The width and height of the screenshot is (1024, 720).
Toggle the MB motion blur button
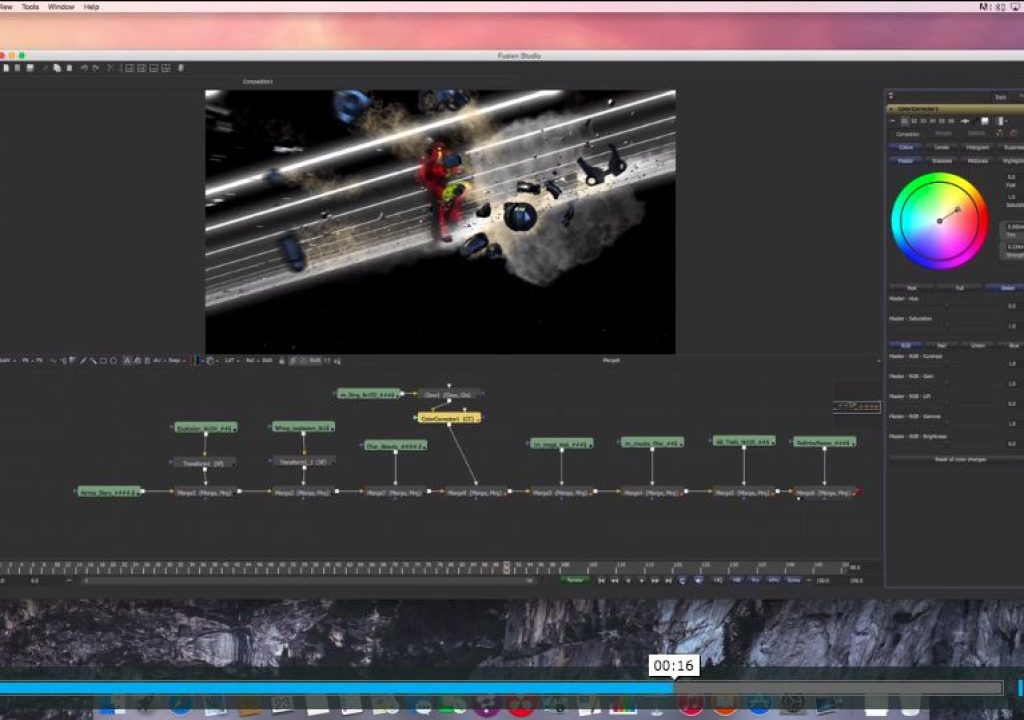pos(737,580)
